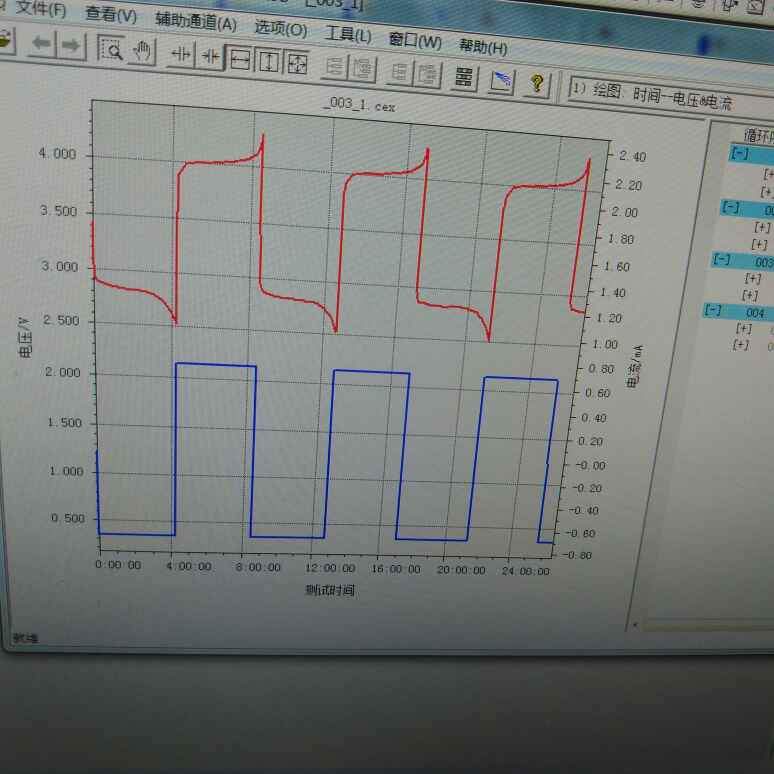
Task: Click the 2.40 current axis tick
Action: [x=633, y=156]
